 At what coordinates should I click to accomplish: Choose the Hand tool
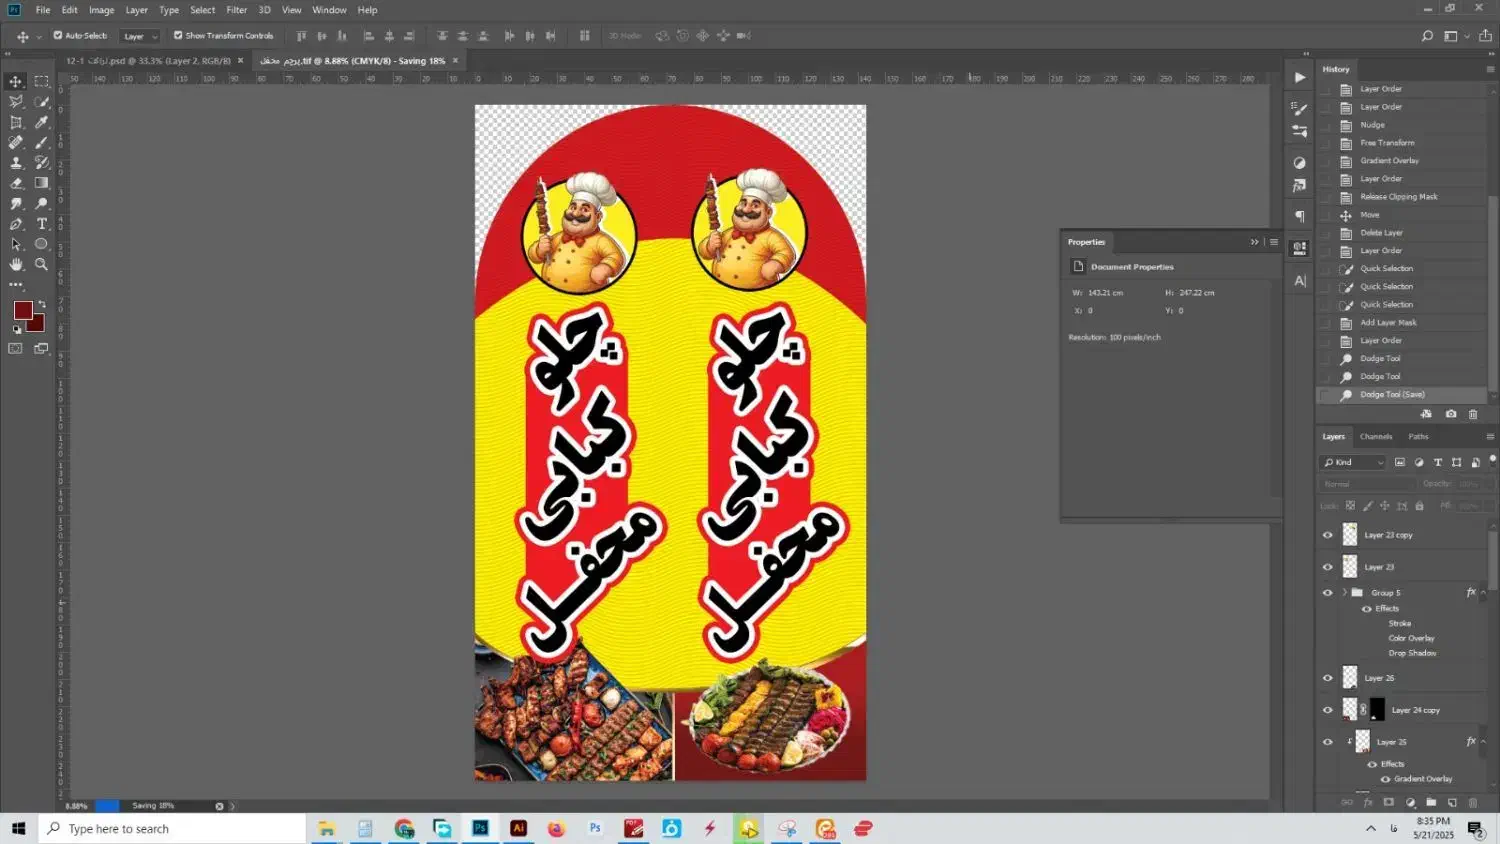tap(16, 265)
